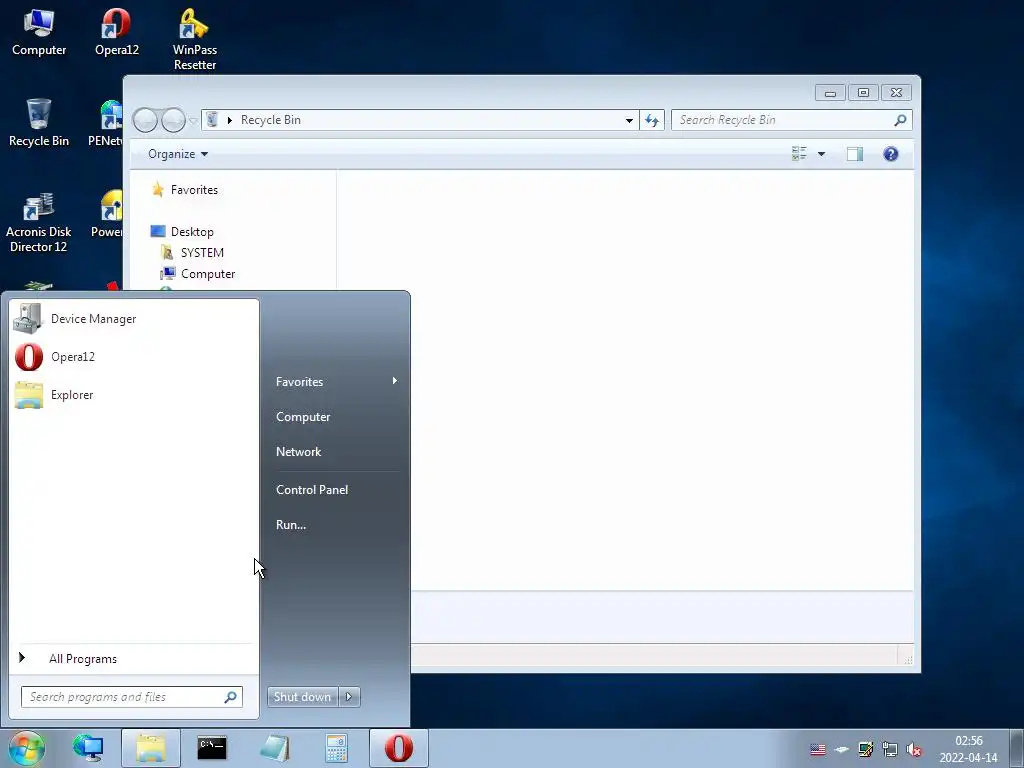The height and width of the screenshot is (768, 1024).
Task: Open Network from the Start menu
Action: click(298, 452)
